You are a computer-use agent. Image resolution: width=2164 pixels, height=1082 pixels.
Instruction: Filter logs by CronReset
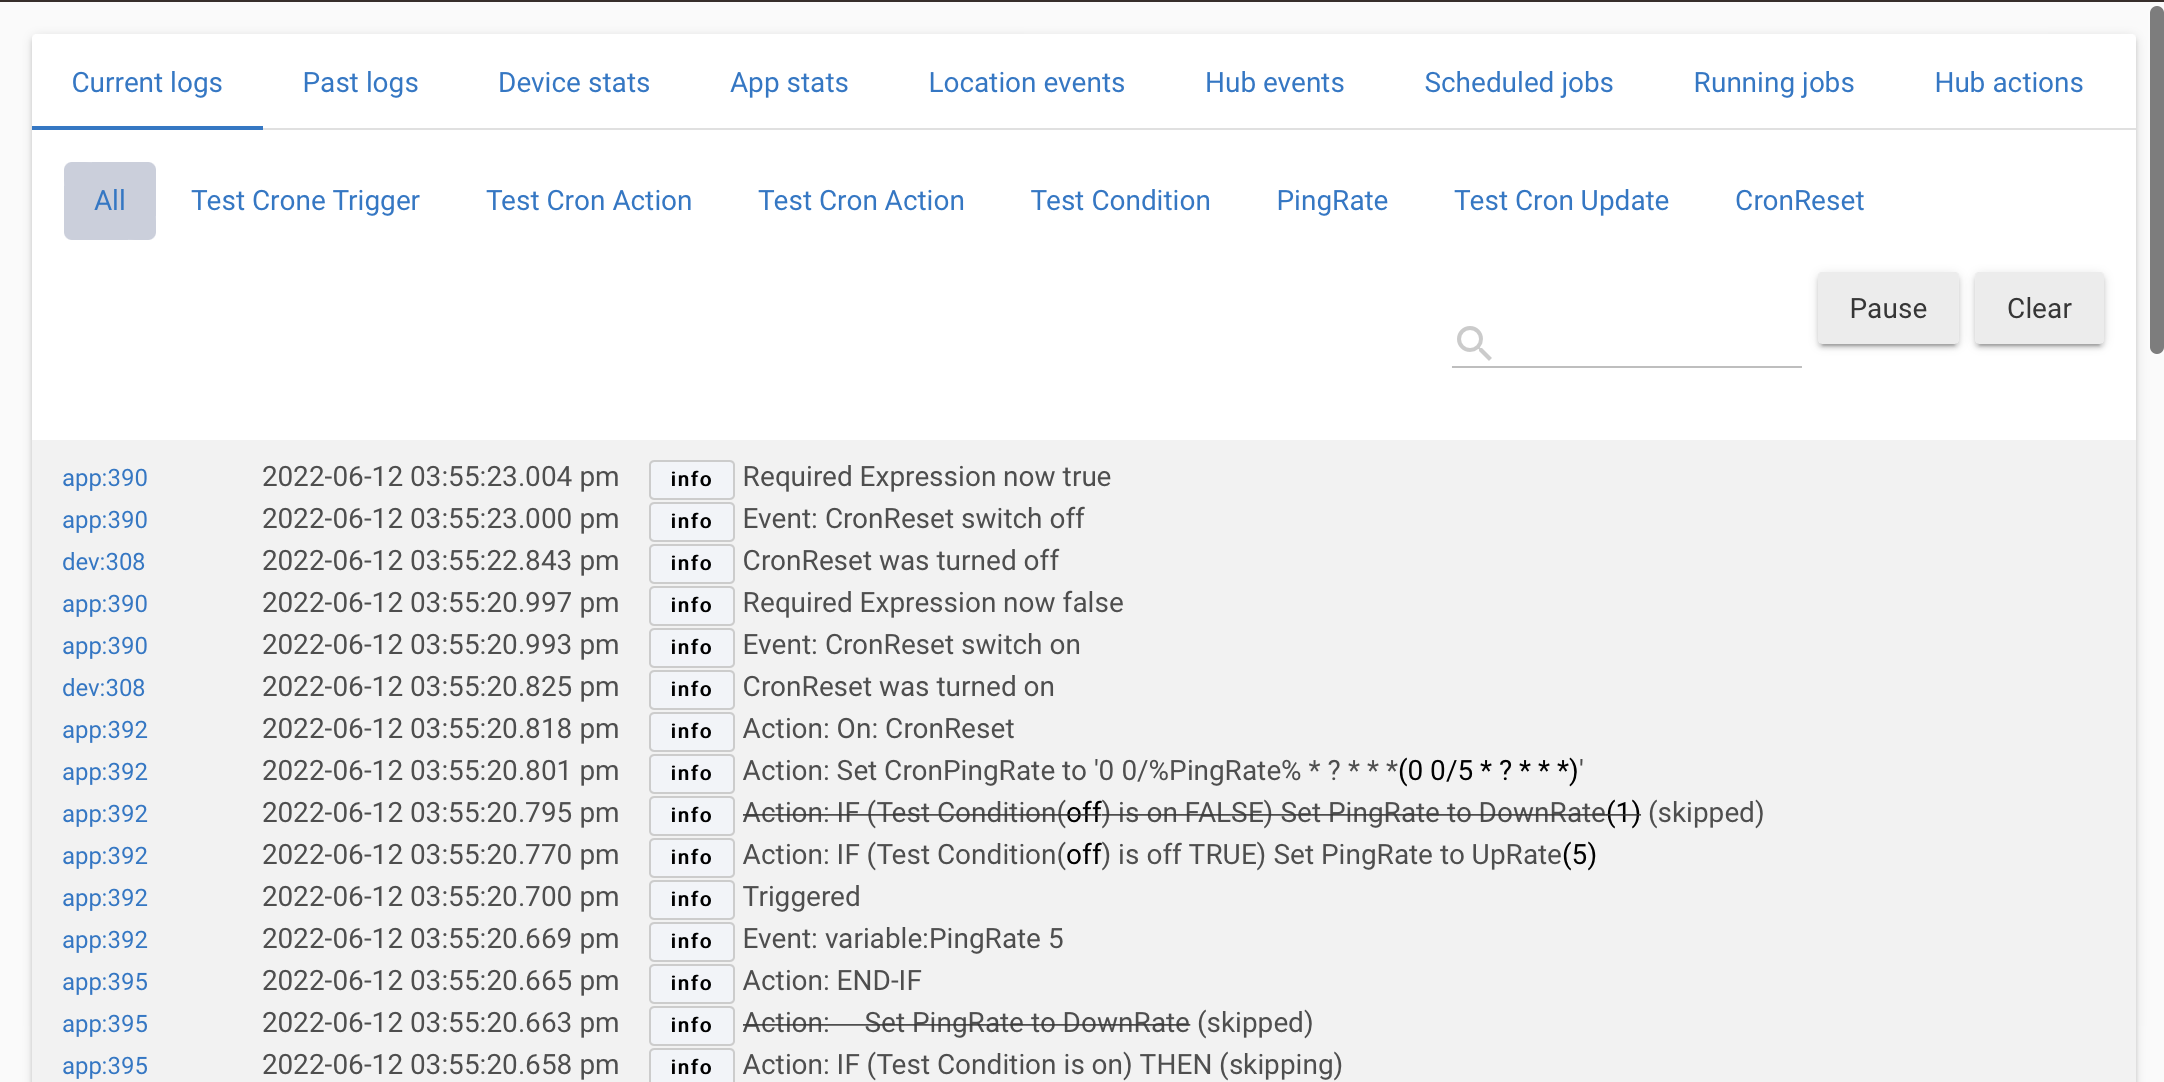(x=1799, y=201)
